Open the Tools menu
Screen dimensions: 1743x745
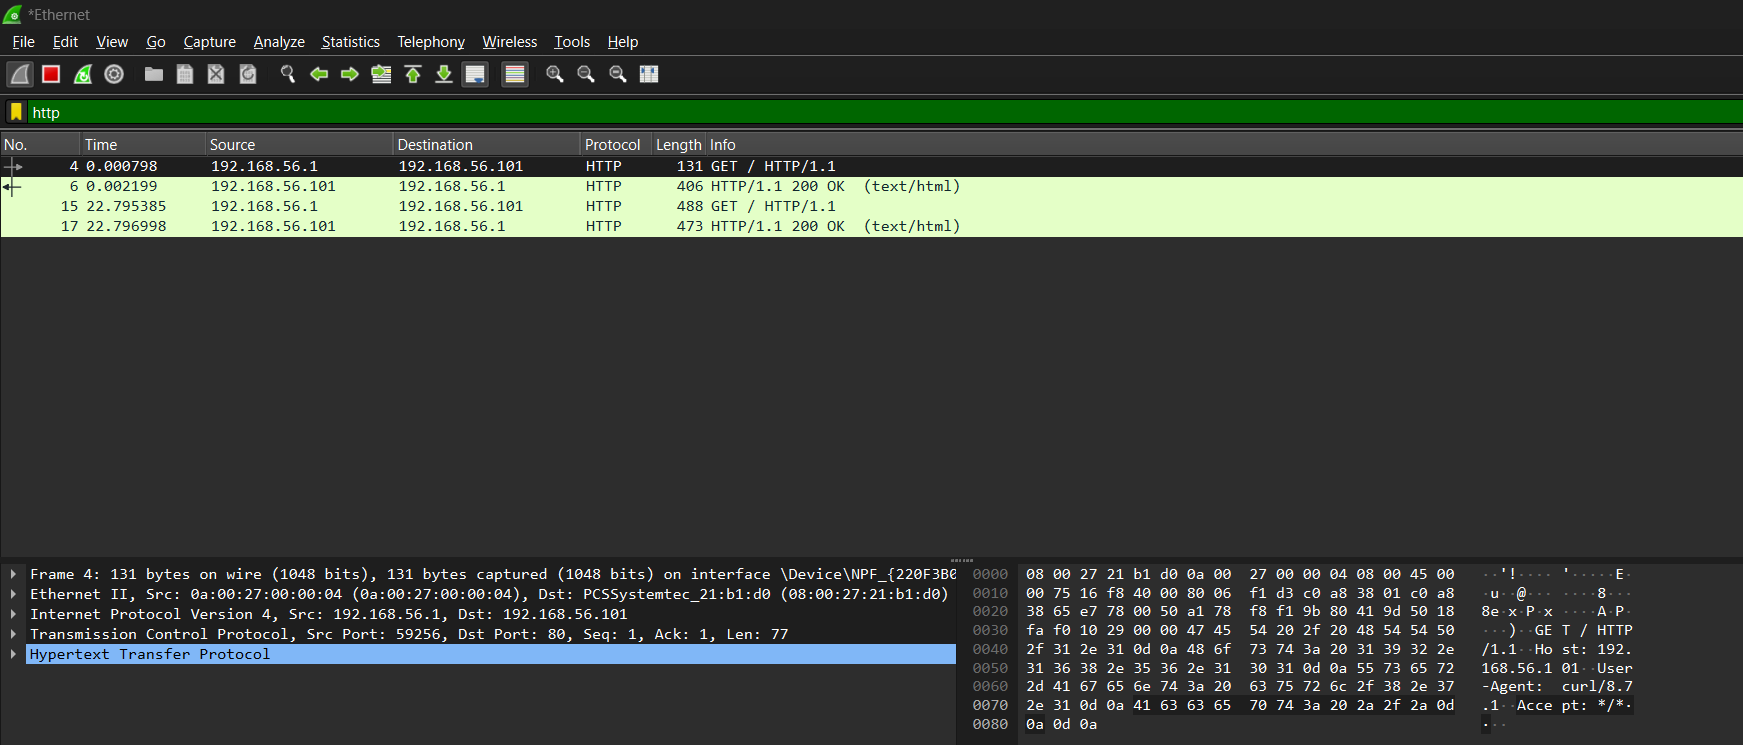572,42
